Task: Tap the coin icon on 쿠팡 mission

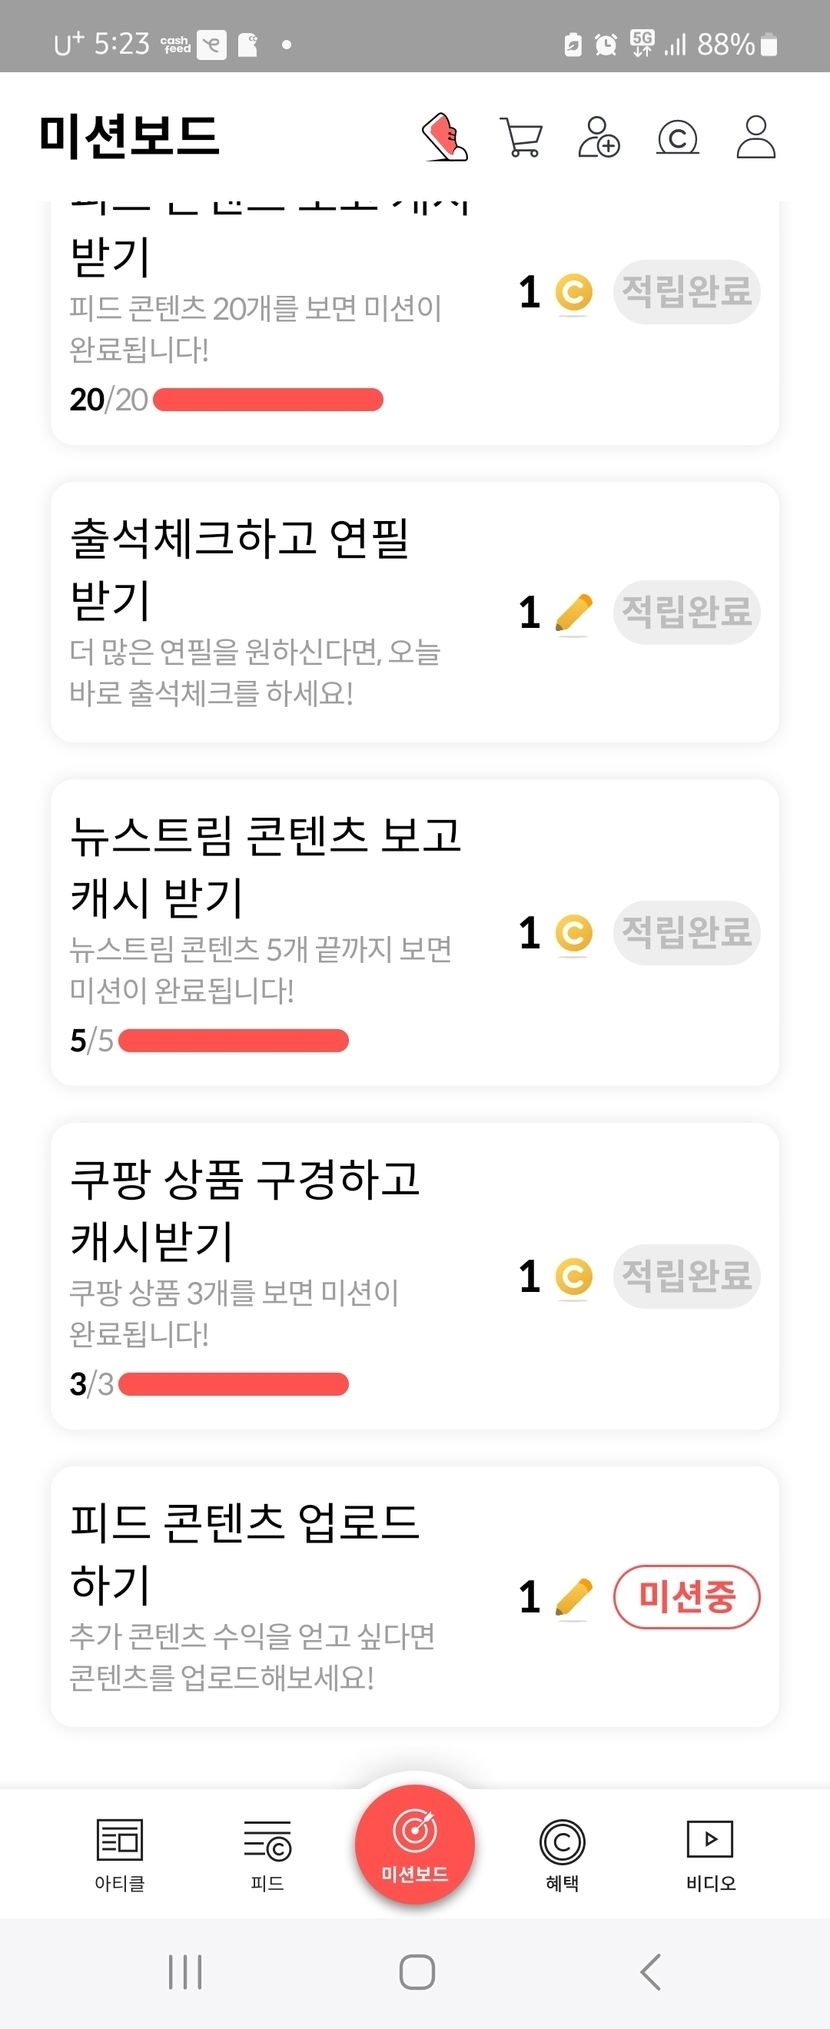Action: (x=574, y=1277)
